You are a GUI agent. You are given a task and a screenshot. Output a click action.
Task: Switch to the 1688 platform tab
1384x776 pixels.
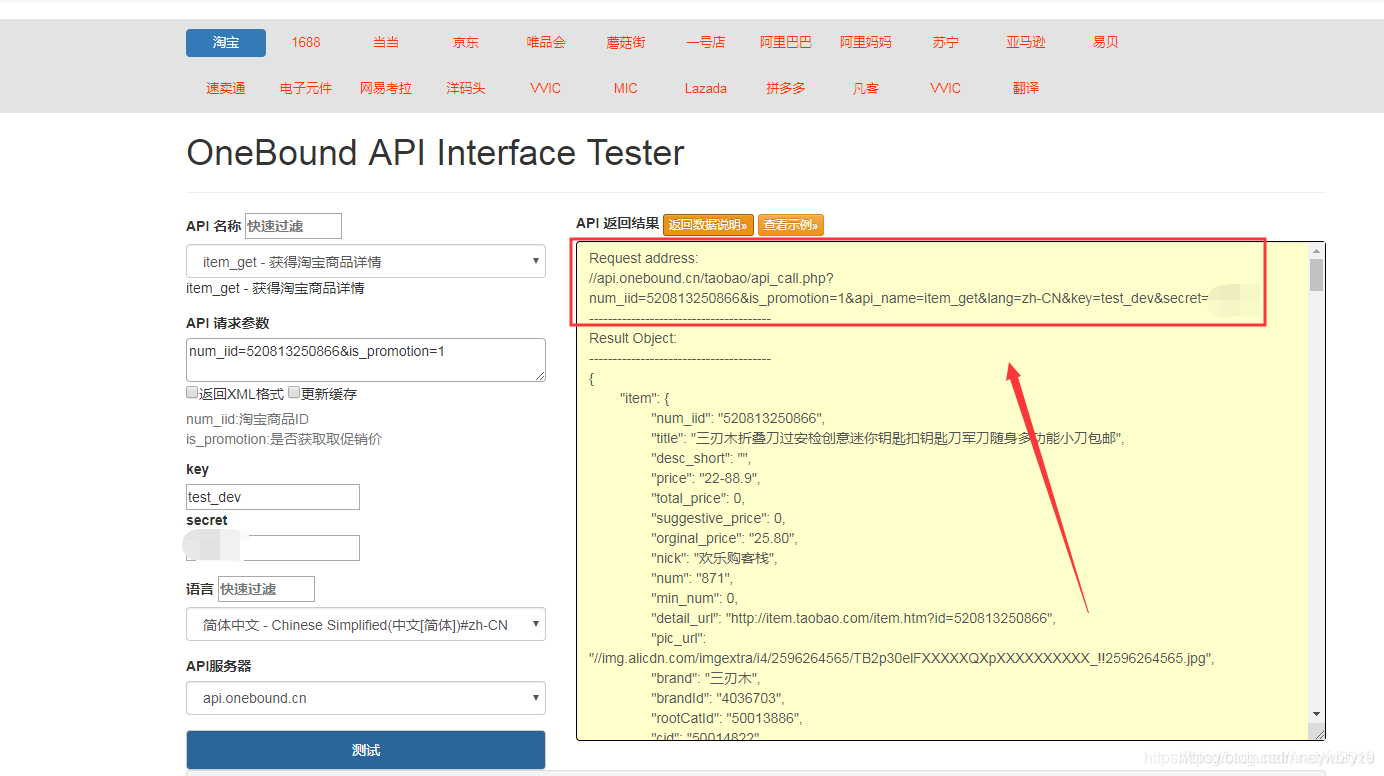[306, 43]
